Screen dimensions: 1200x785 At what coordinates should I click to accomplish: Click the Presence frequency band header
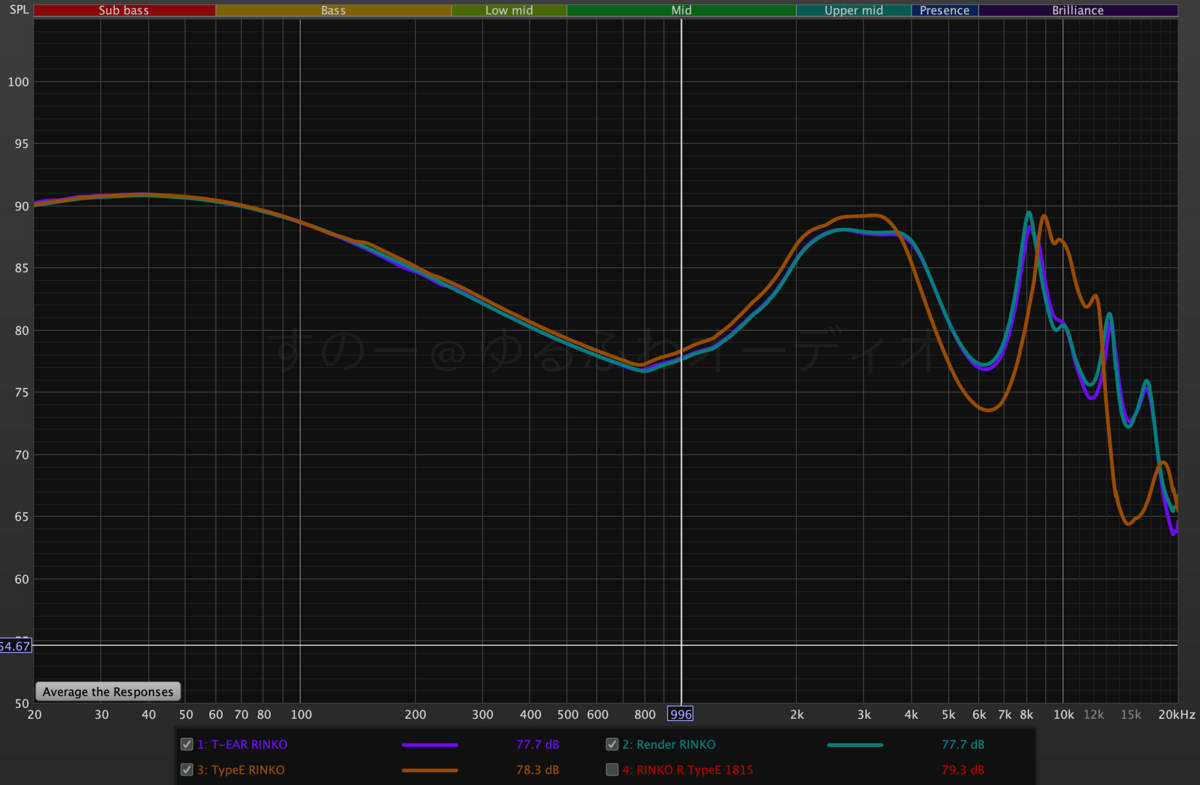(x=945, y=10)
